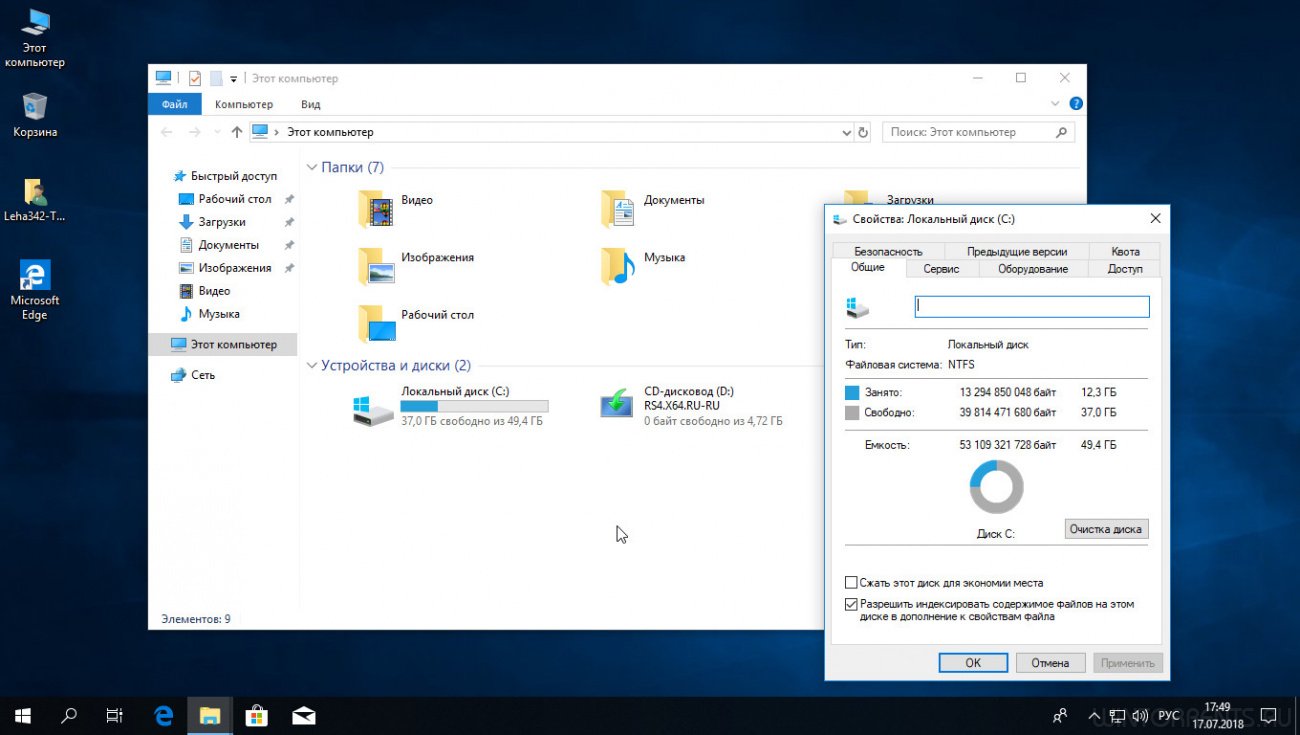This screenshot has width=1300, height=735.
Task: Enable Сжать этот диск для экономии места
Action: pos(851,582)
